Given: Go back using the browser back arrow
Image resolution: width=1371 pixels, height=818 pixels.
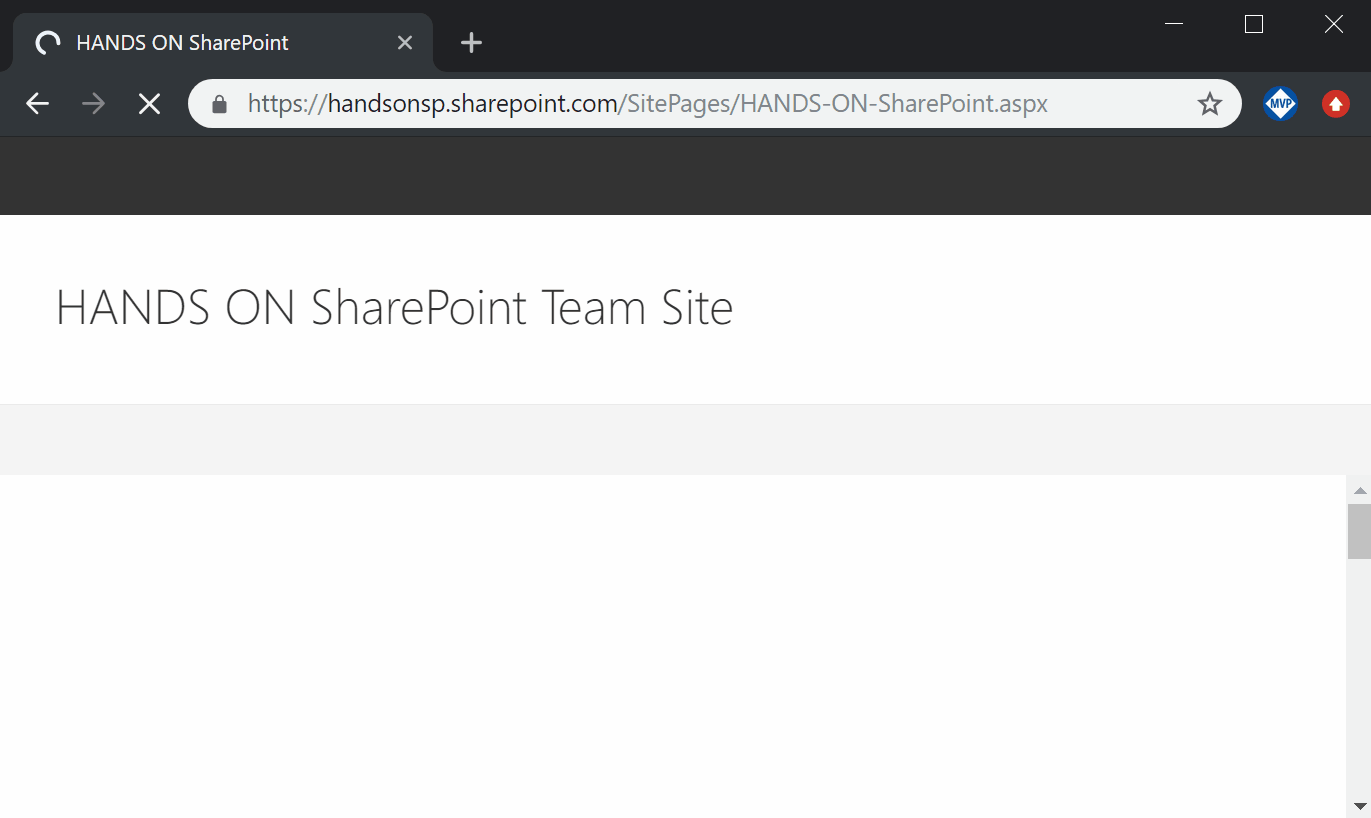Looking at the screenshot, I should point(38,104).
